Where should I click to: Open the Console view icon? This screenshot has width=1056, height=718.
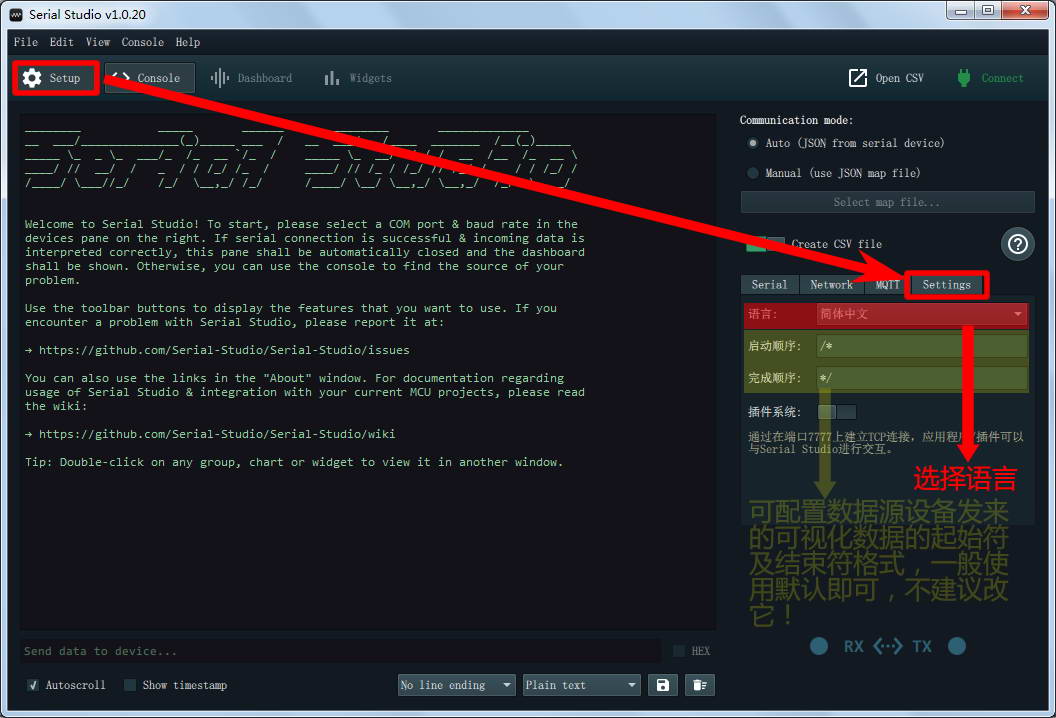tap(122, 78)
